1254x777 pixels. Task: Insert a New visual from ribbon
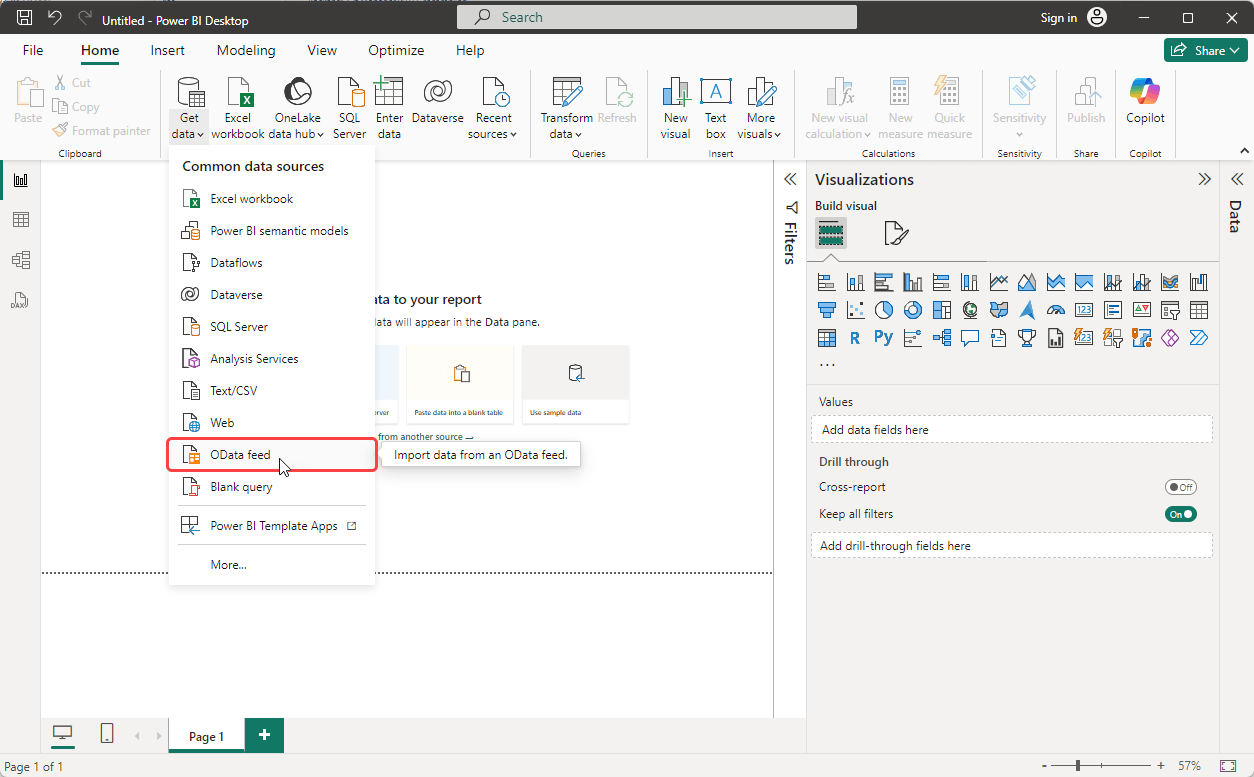[676, 108]
